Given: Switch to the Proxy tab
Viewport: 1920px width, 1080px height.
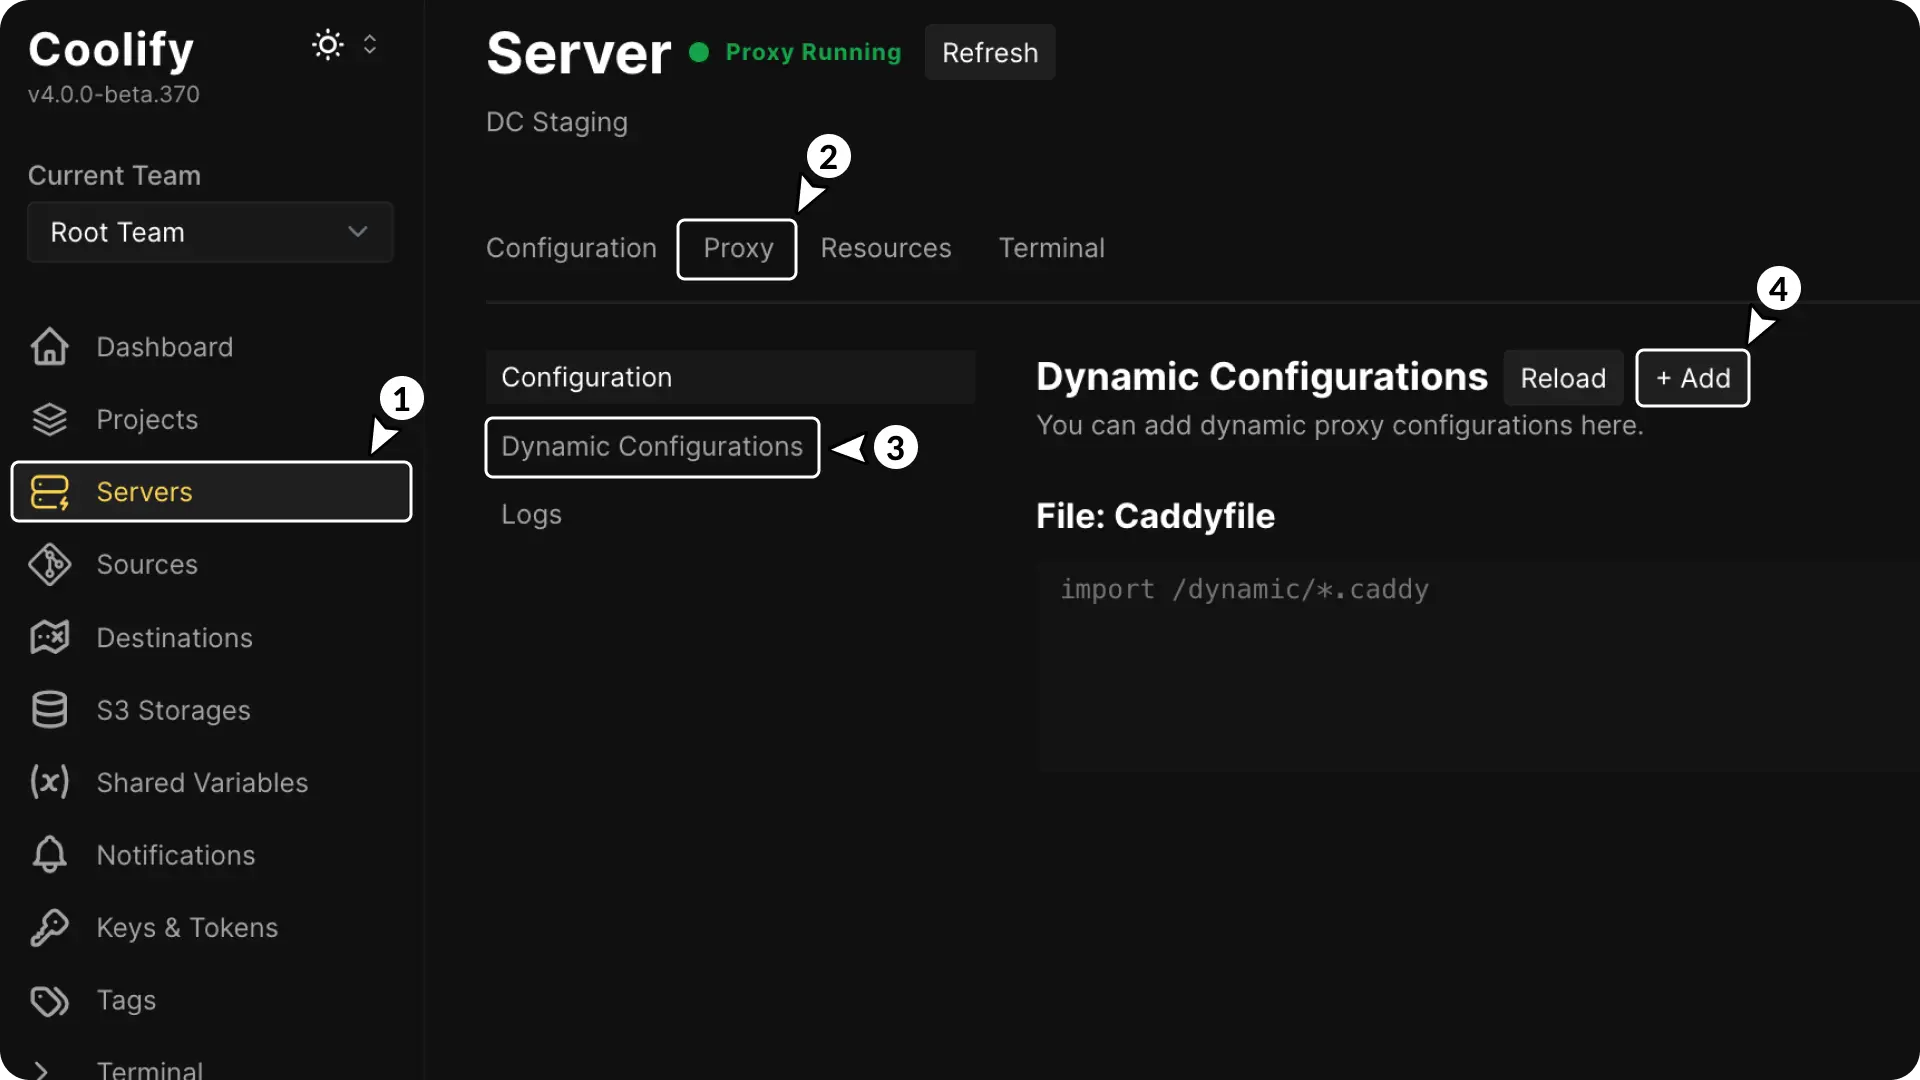Looking at the screenshot, I should [x=737, y=248].
